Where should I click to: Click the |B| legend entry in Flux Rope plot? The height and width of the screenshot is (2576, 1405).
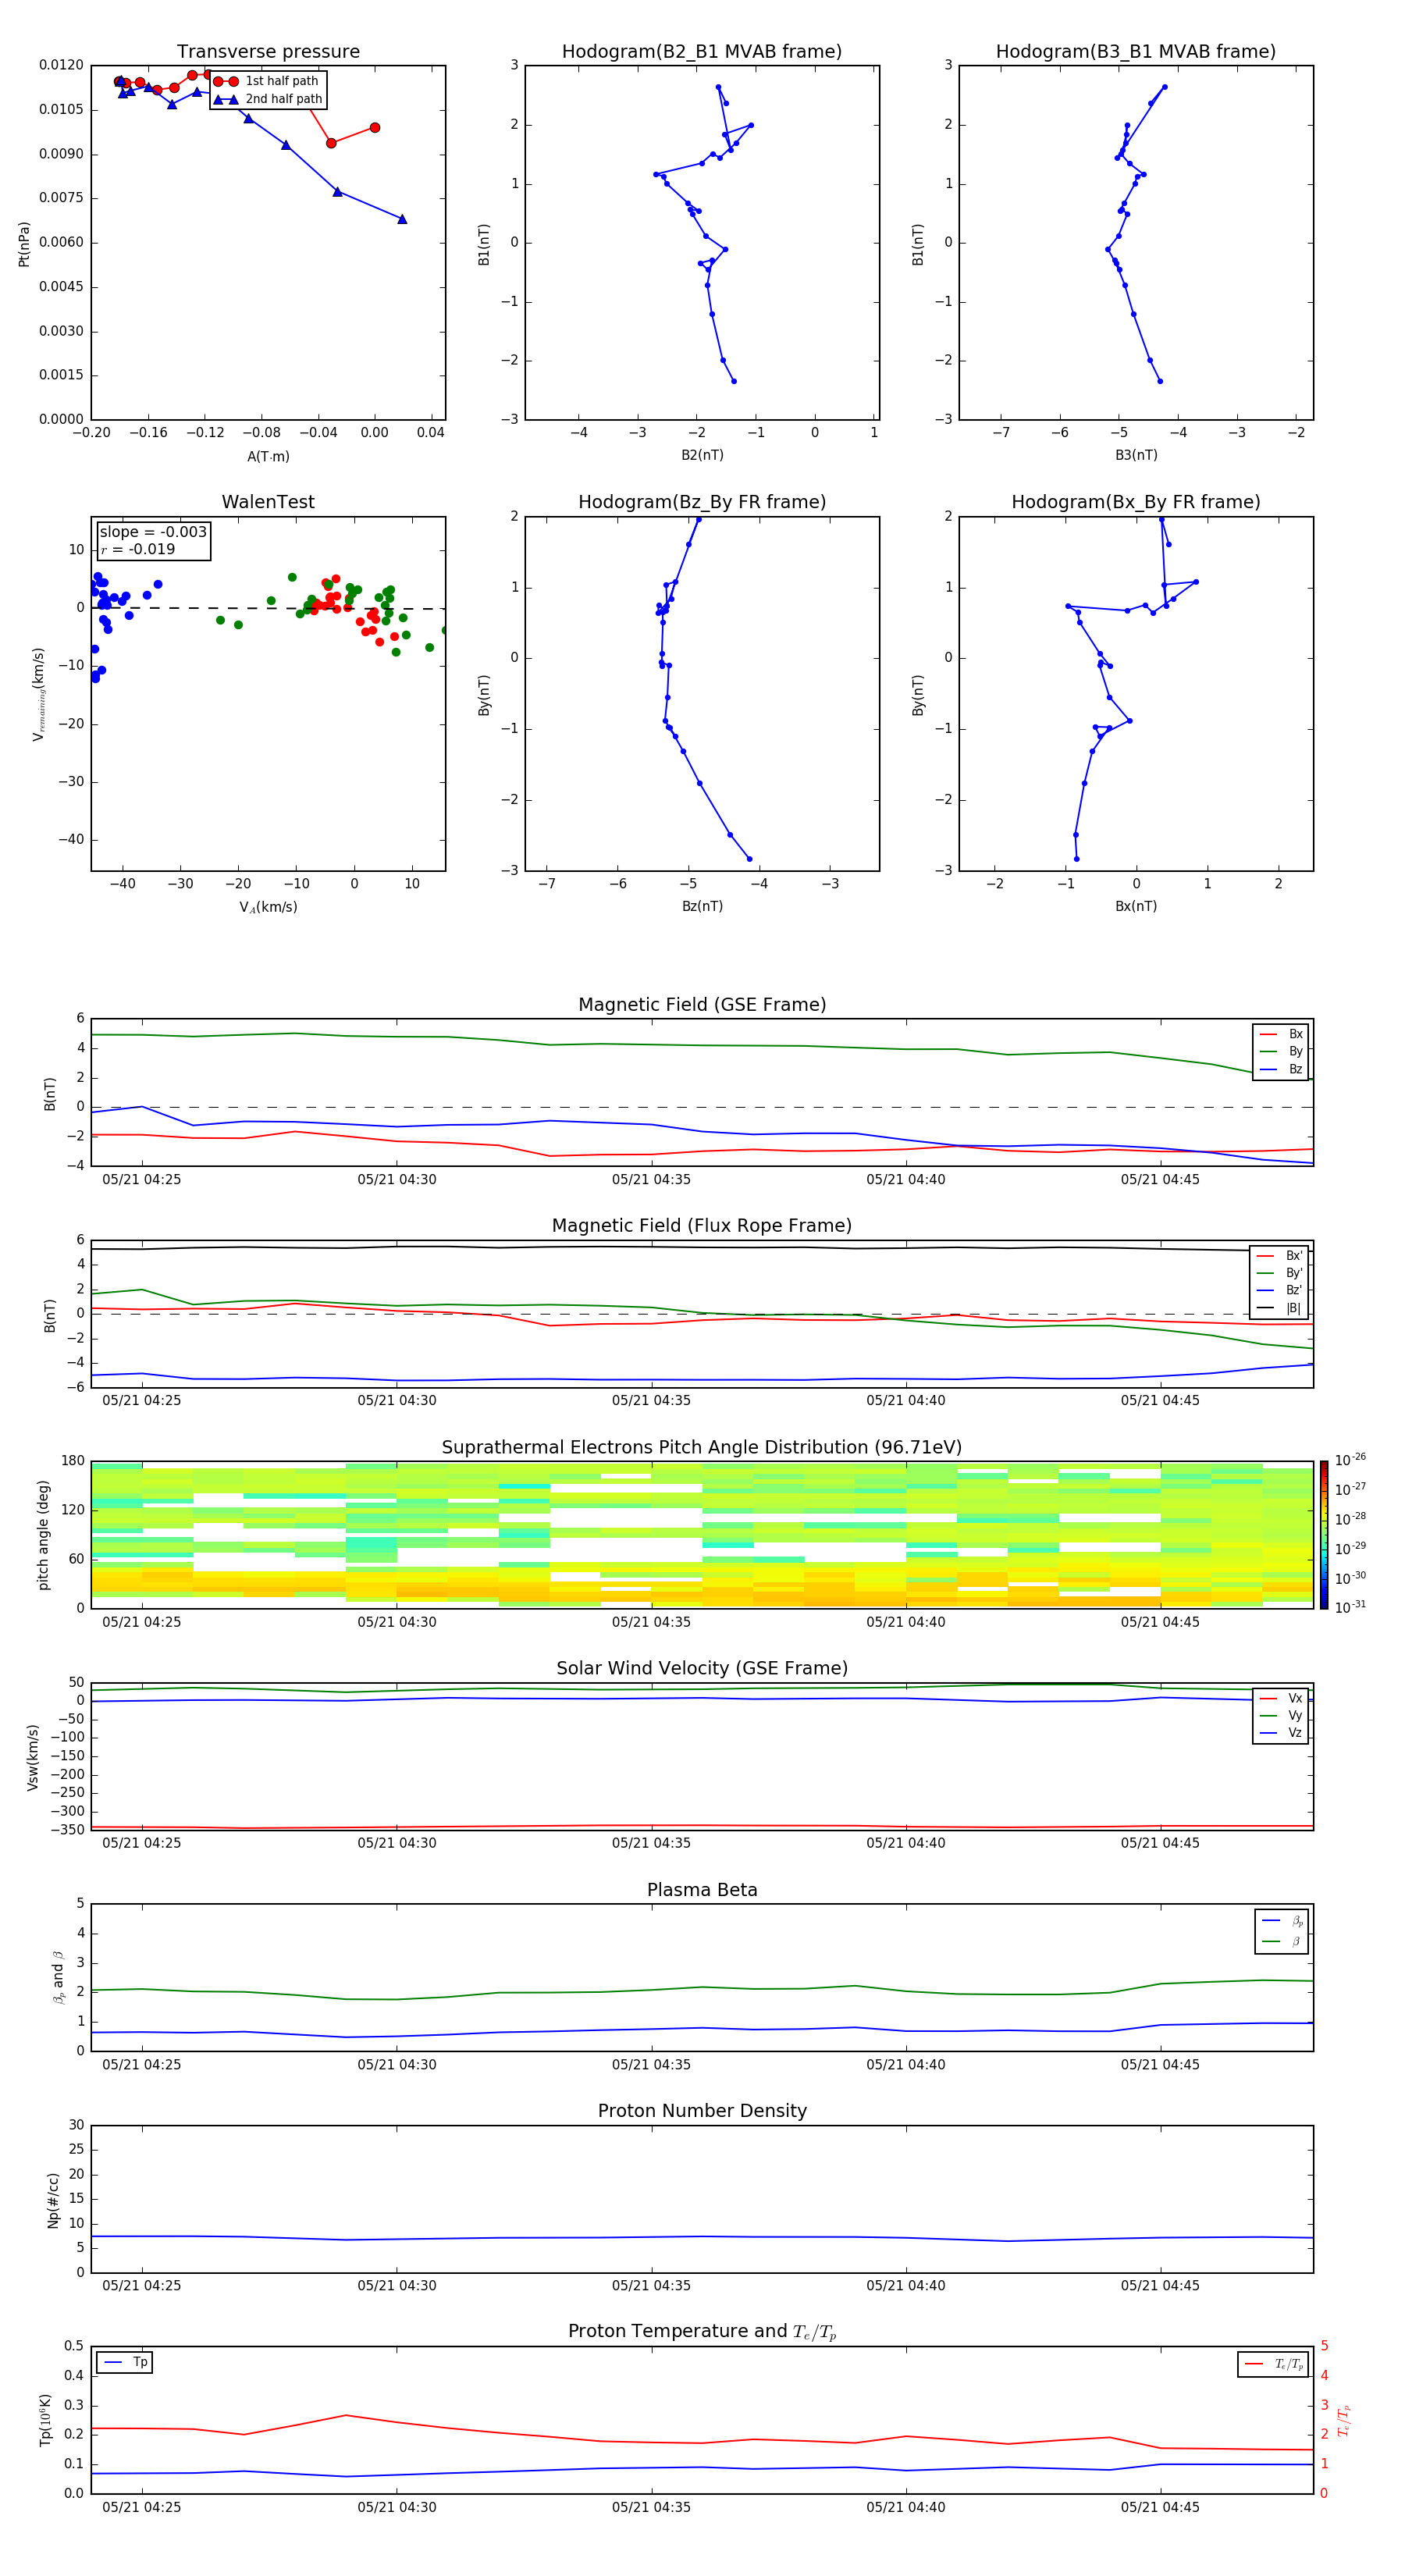click(1279, 1308)
